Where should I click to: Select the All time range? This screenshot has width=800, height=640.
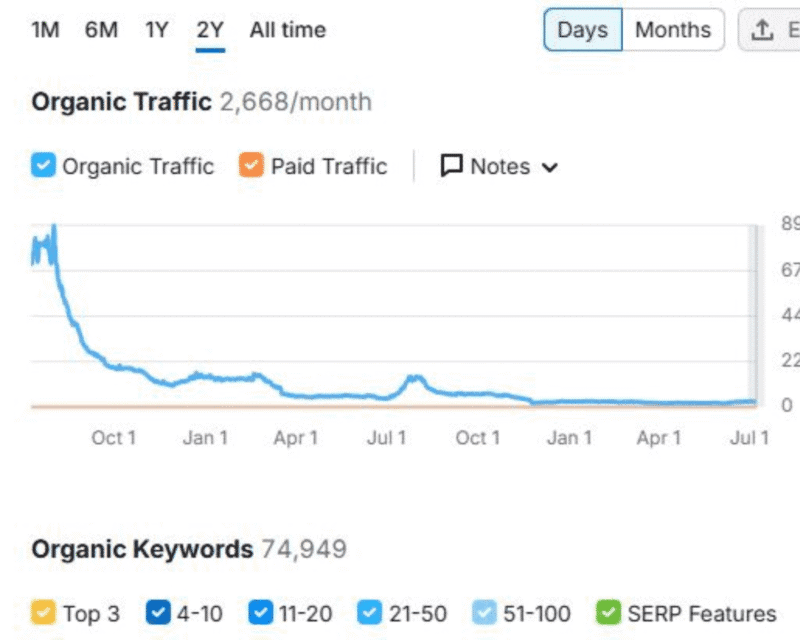pyautogui.click(x=288, y=30)
